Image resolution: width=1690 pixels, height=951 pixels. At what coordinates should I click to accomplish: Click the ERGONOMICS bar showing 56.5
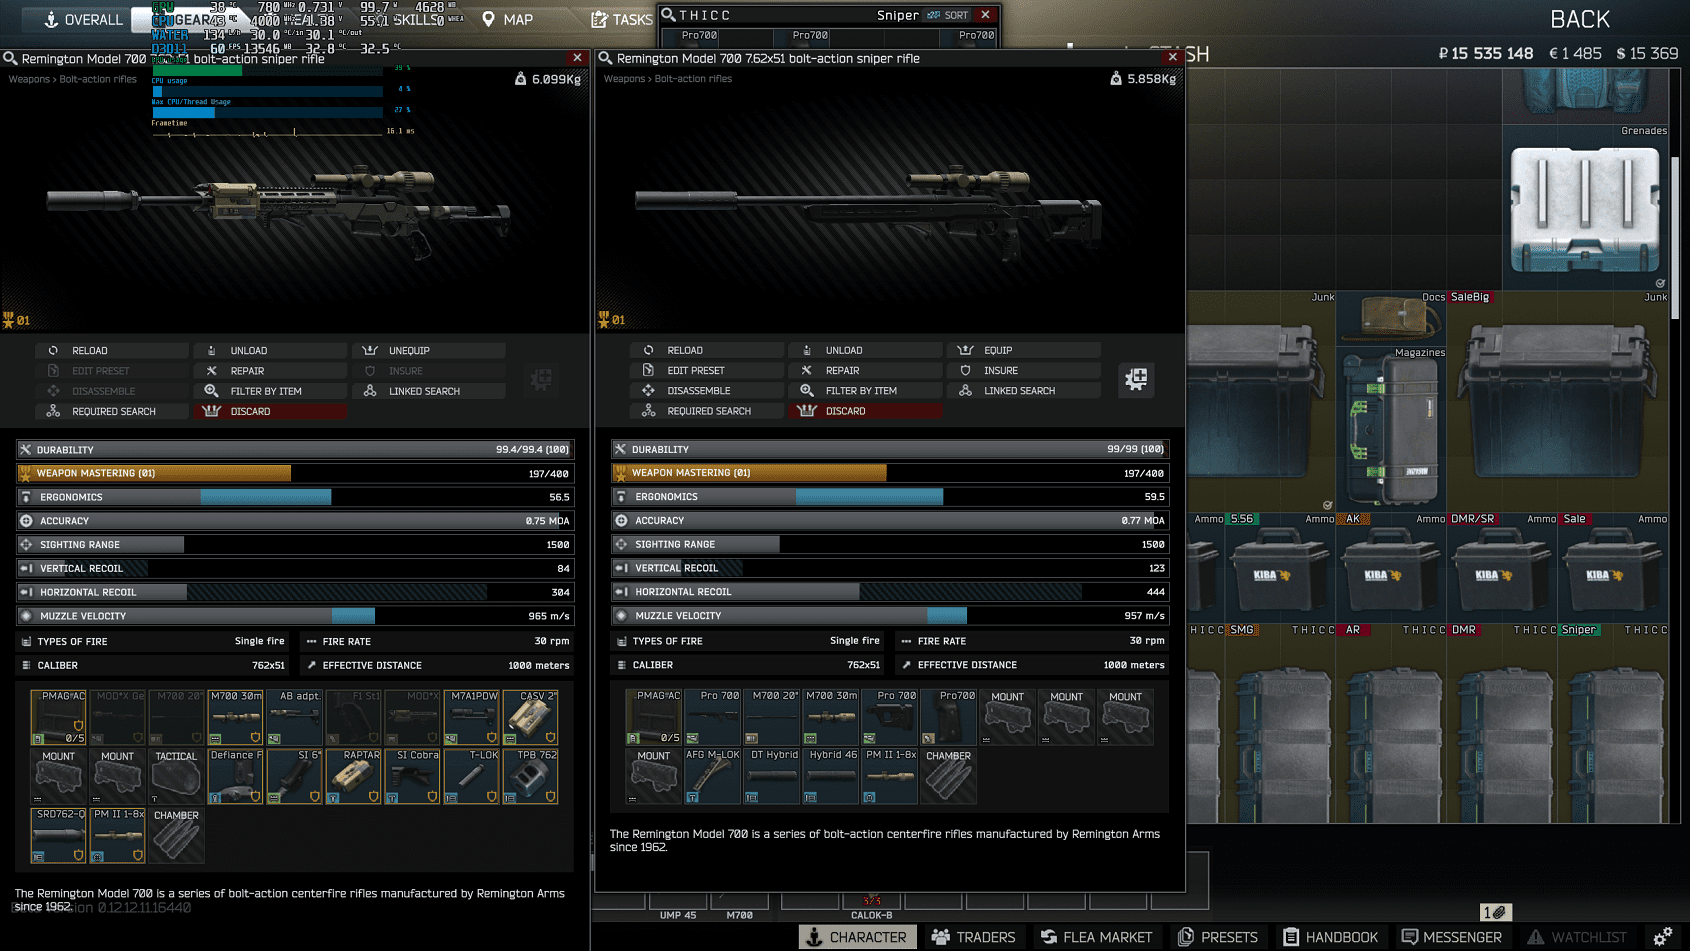click(x=295, y=497)
